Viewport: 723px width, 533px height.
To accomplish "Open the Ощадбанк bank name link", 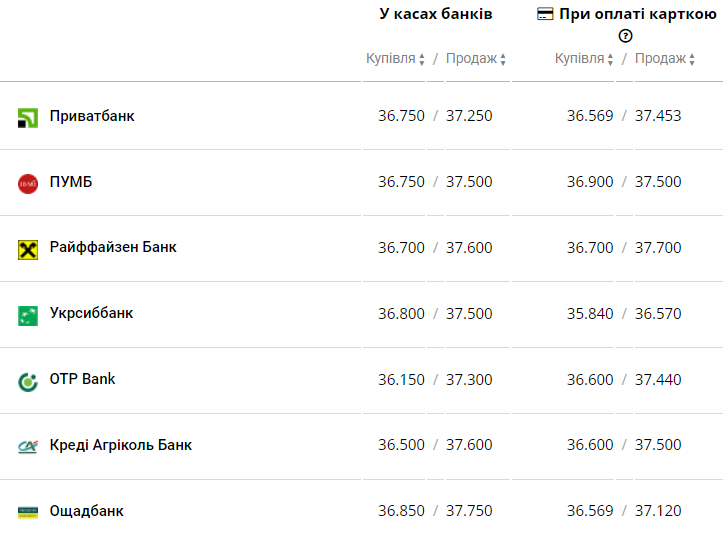I will coord(87,511).
